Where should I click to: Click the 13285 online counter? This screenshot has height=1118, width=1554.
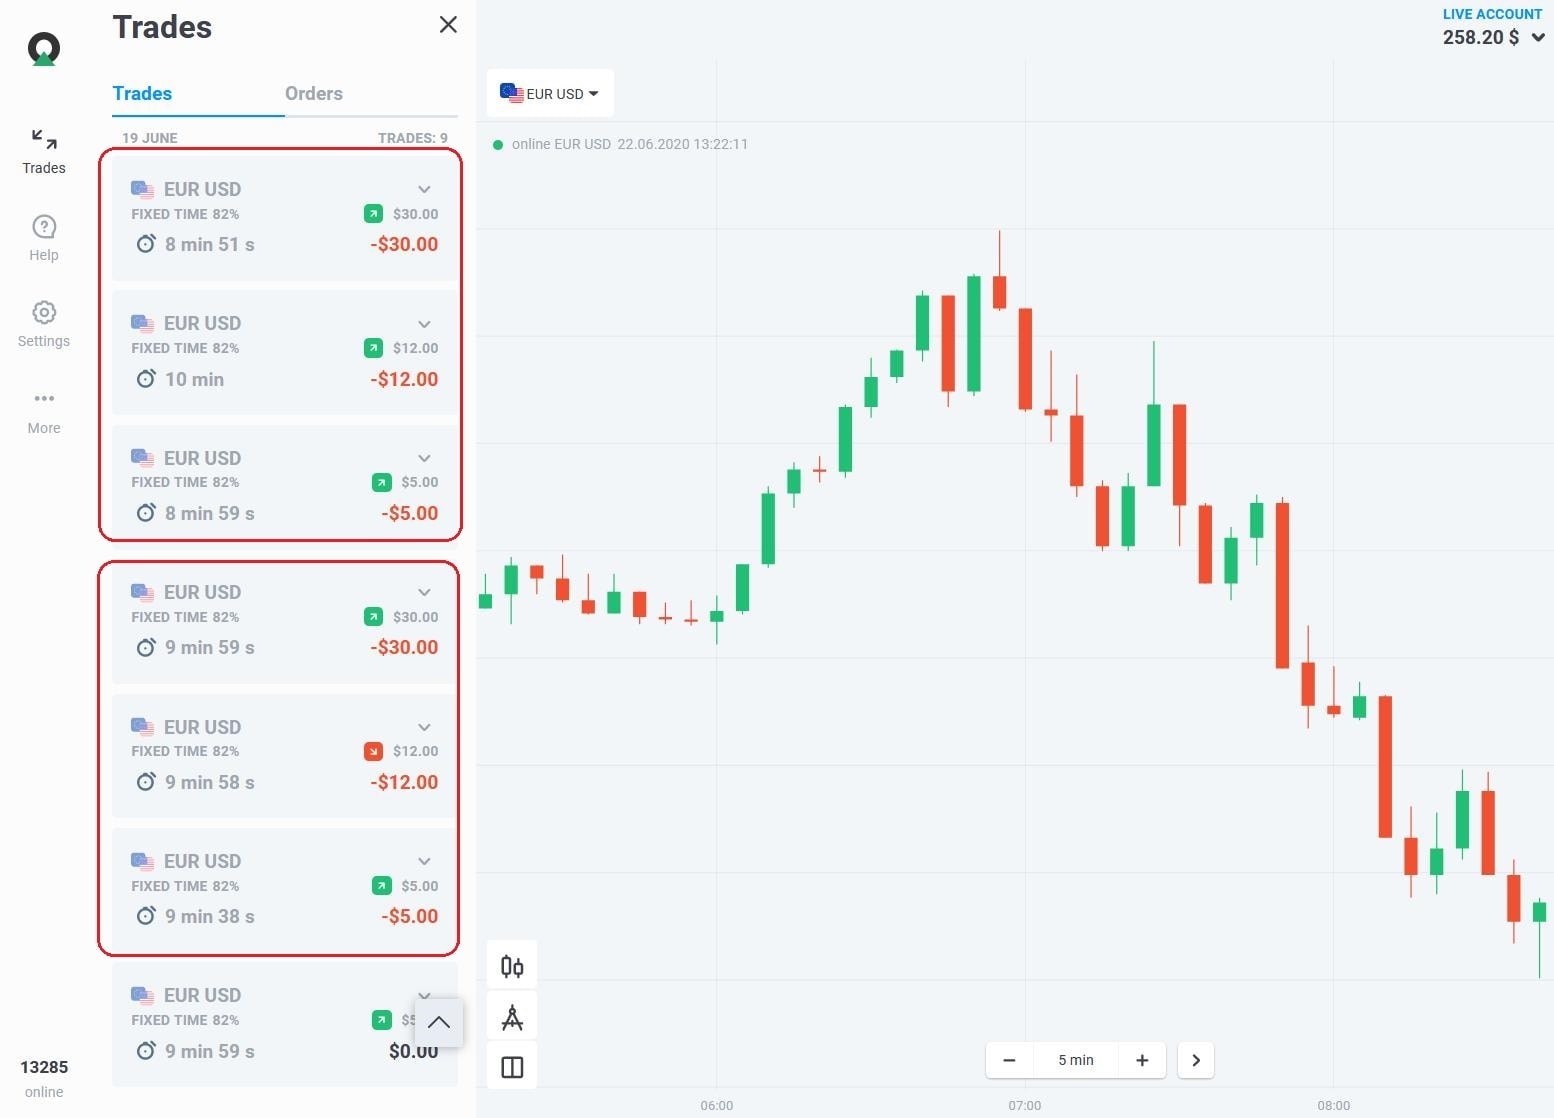click(x=44, y=1078)
